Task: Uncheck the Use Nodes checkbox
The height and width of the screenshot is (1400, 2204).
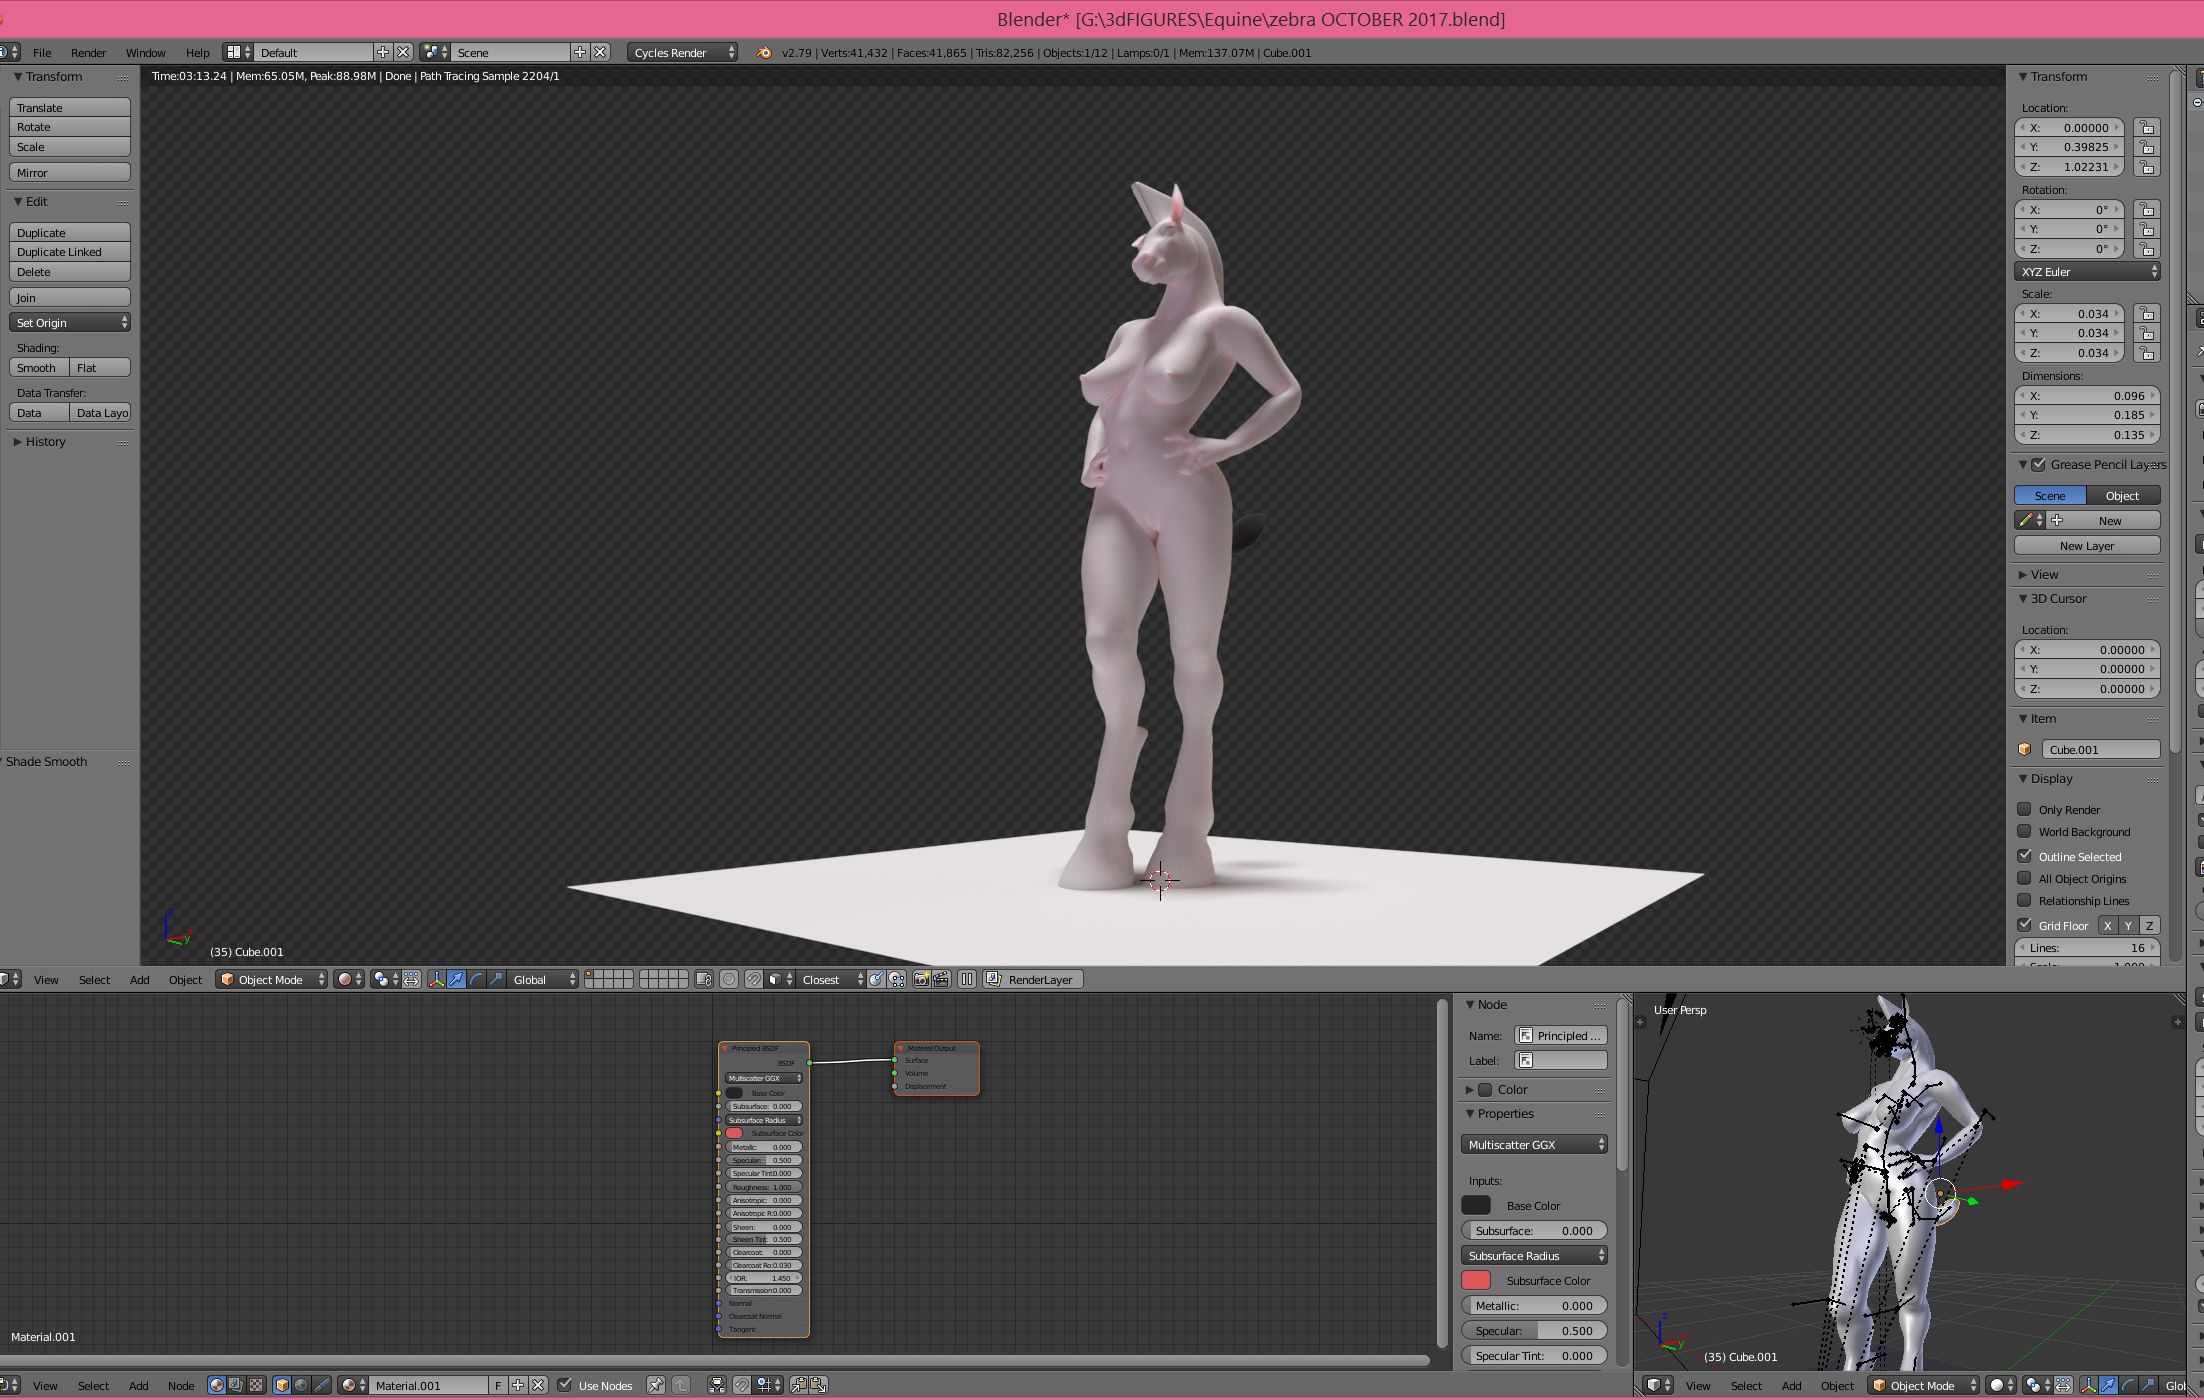Action: pyautogui.click(x=565, y=1386)
